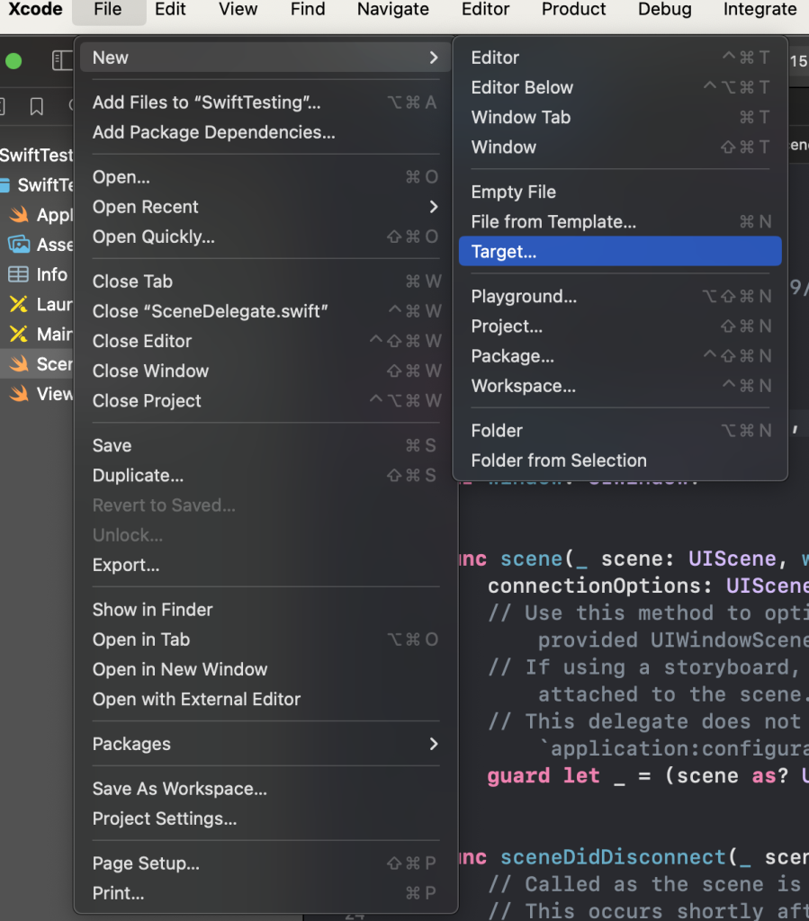Image resolution: width=809 pixels, height=921 pixels.
Task: Choose Package... in New submenu
Action: click(620, 356)
